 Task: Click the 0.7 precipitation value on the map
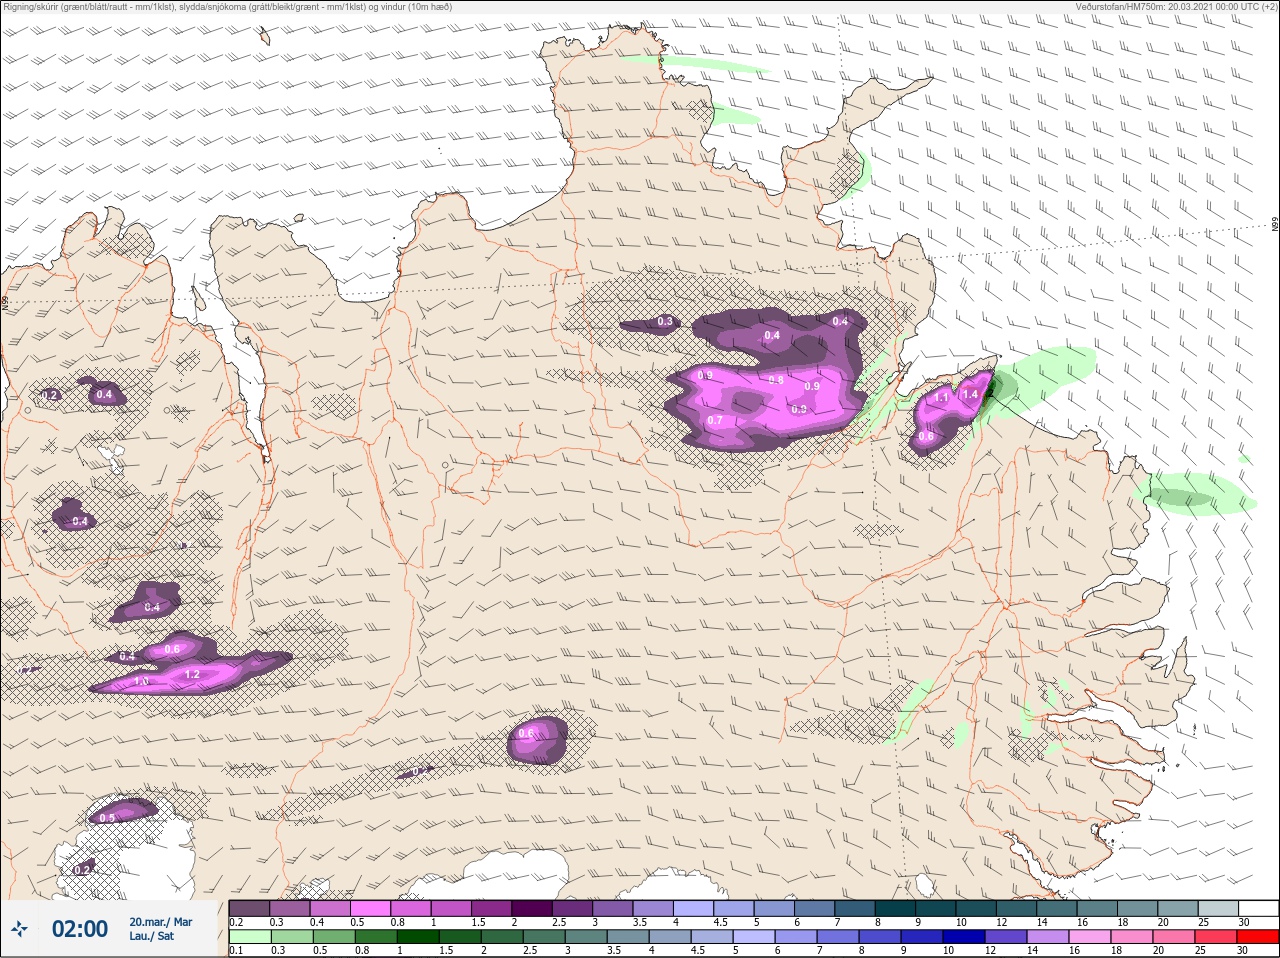715,421
